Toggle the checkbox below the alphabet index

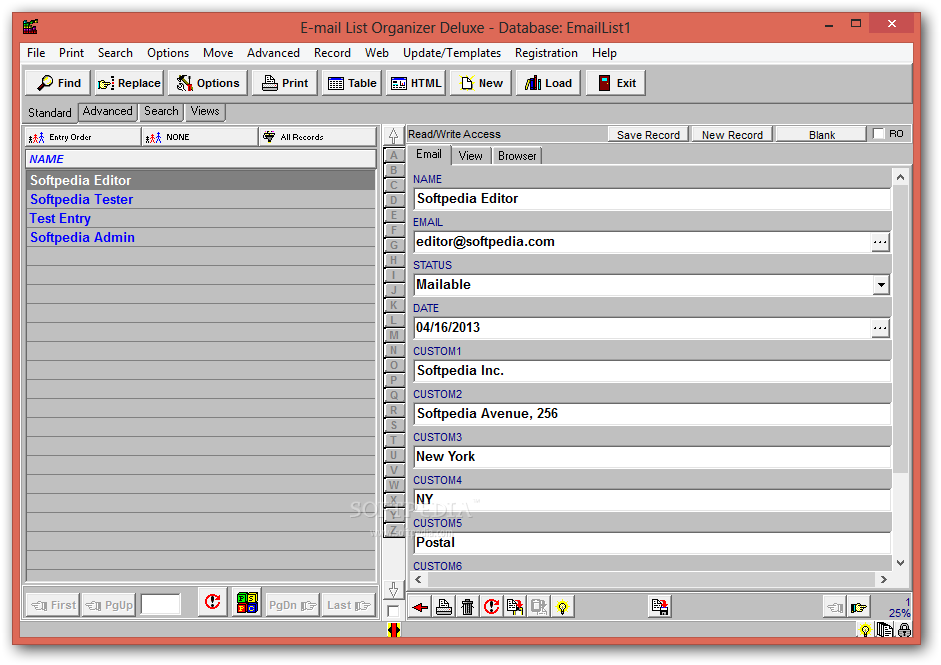pos(393,612)
